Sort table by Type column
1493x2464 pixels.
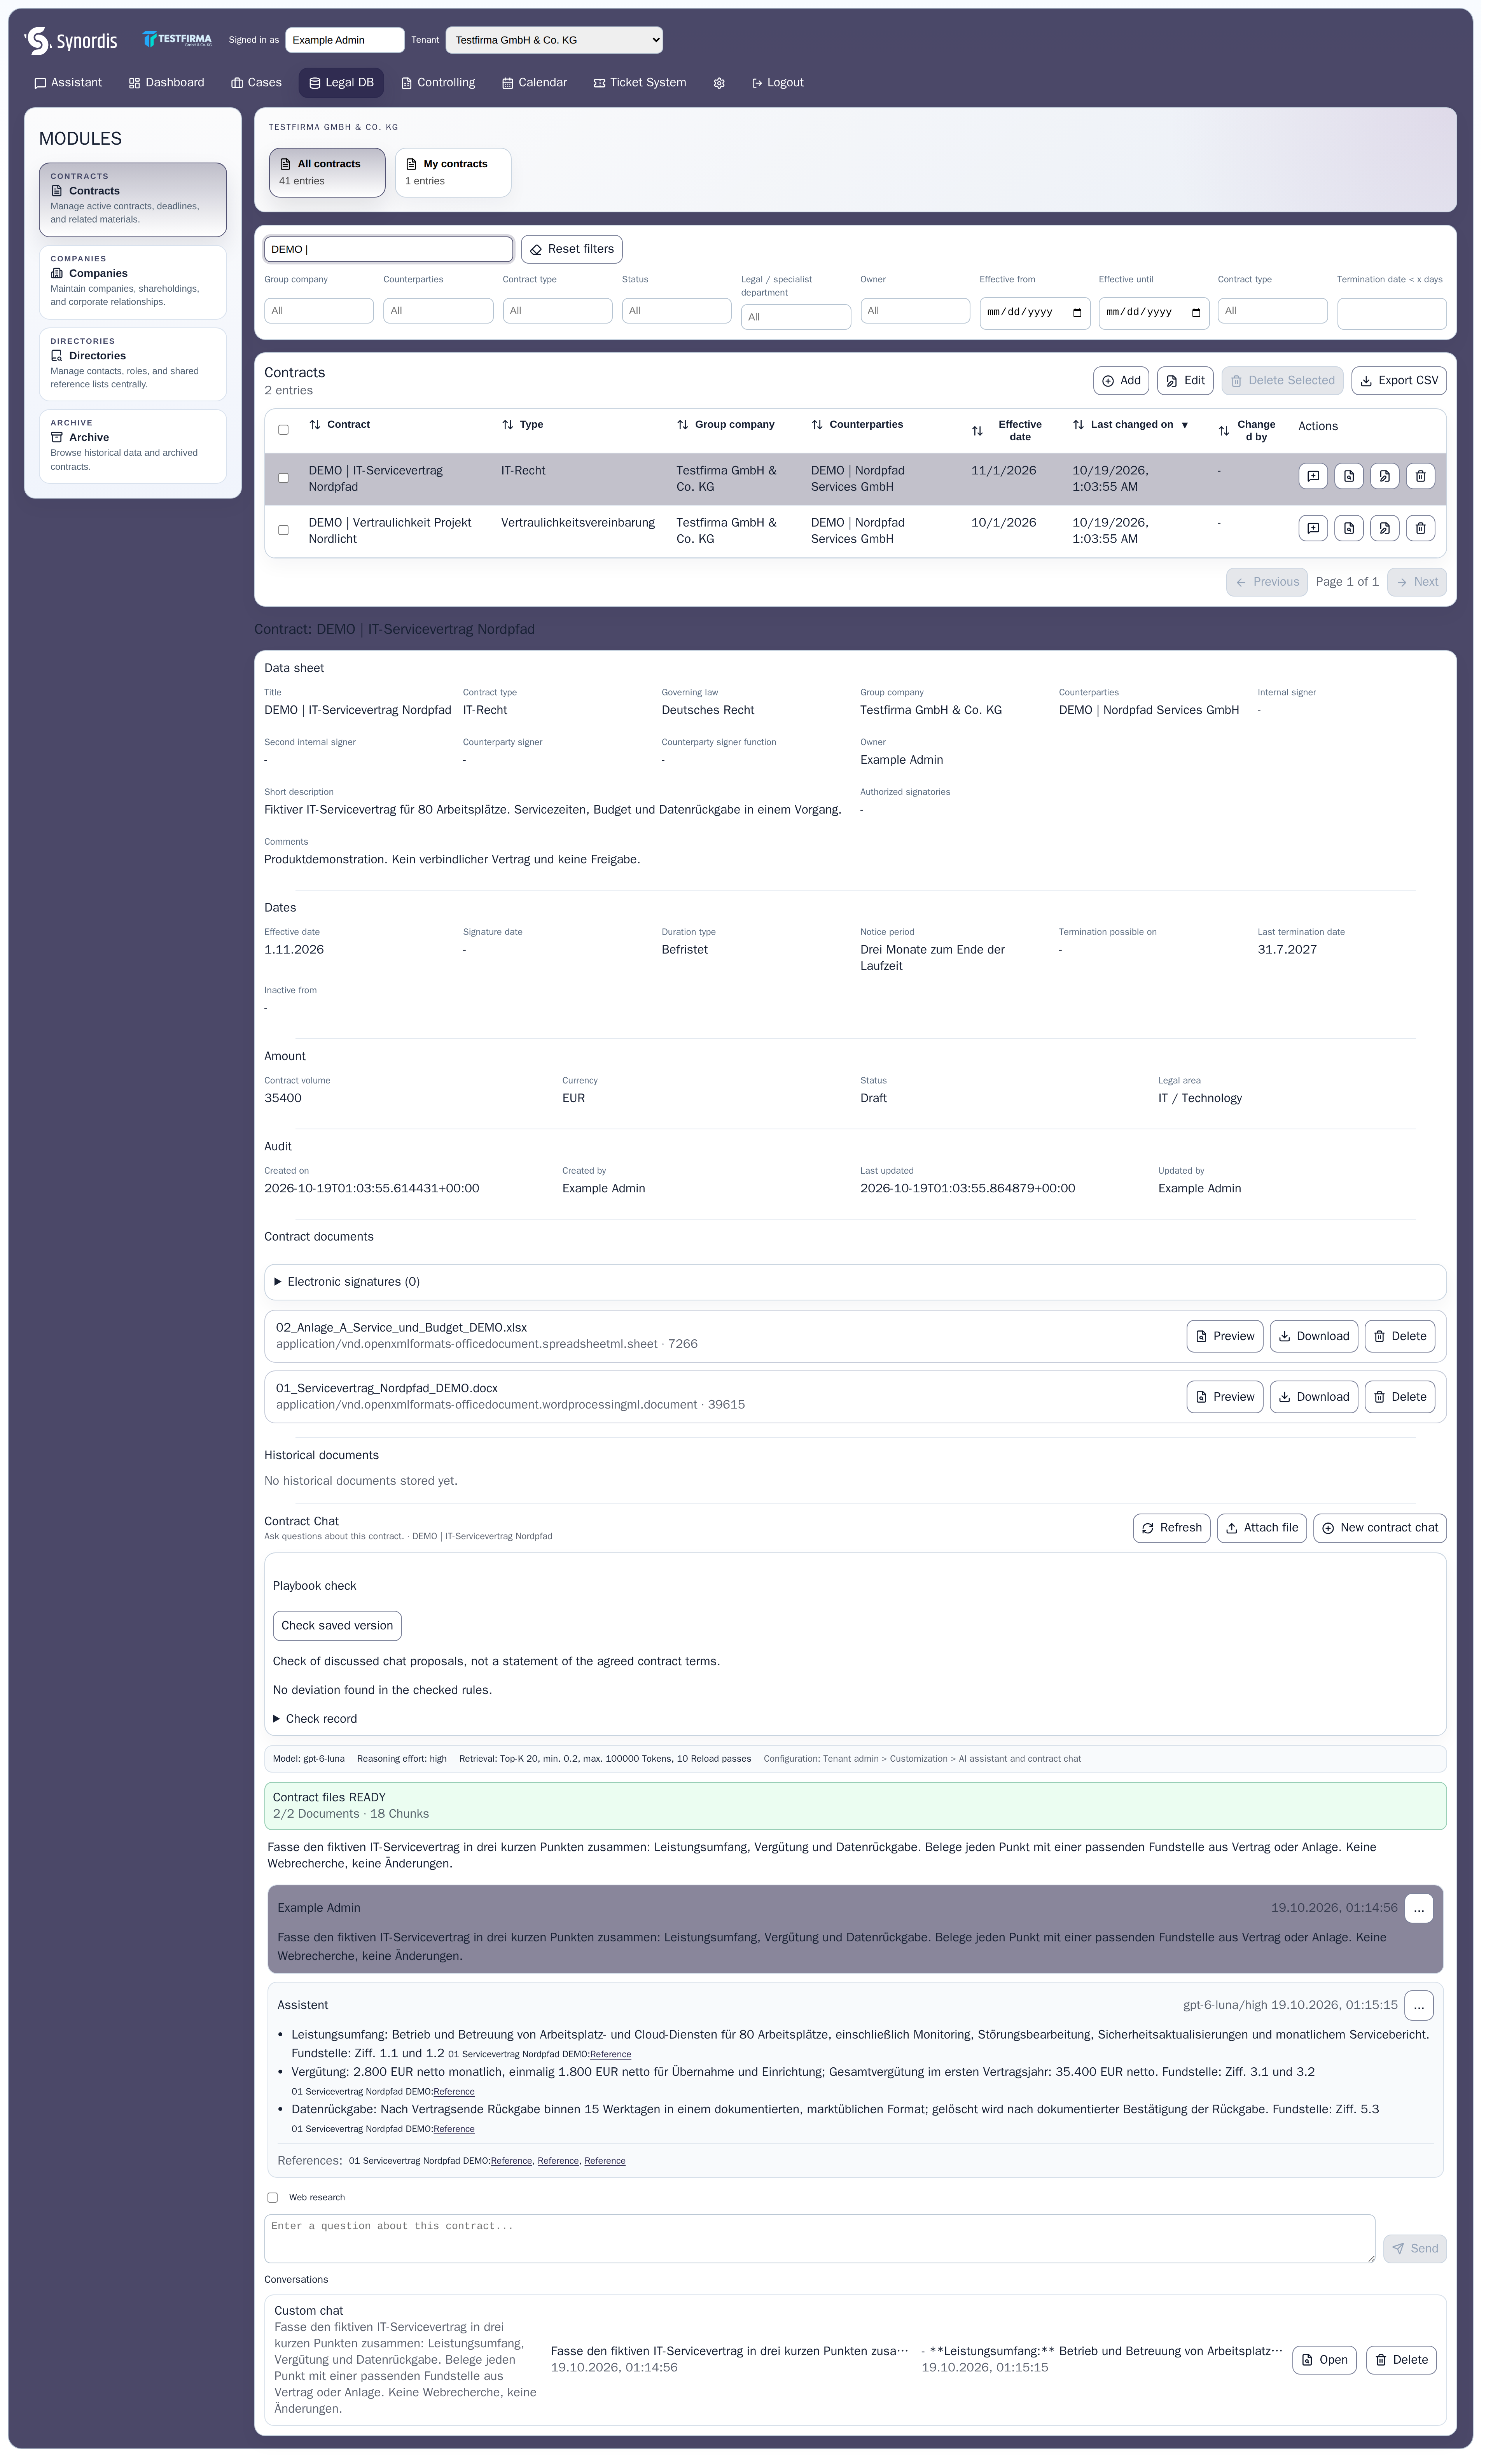[x=522, y=425]
